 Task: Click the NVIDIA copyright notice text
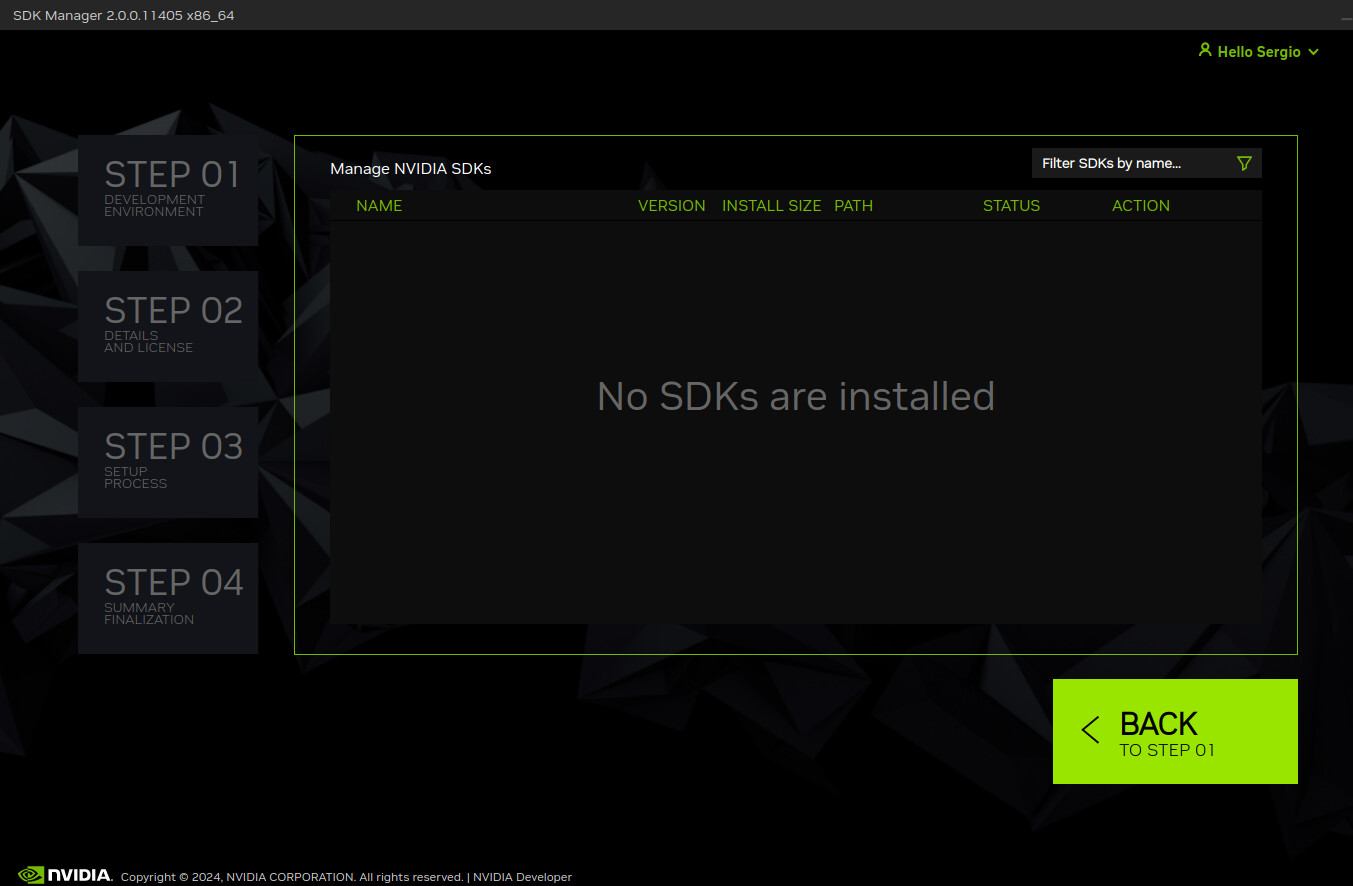point(292,877)
